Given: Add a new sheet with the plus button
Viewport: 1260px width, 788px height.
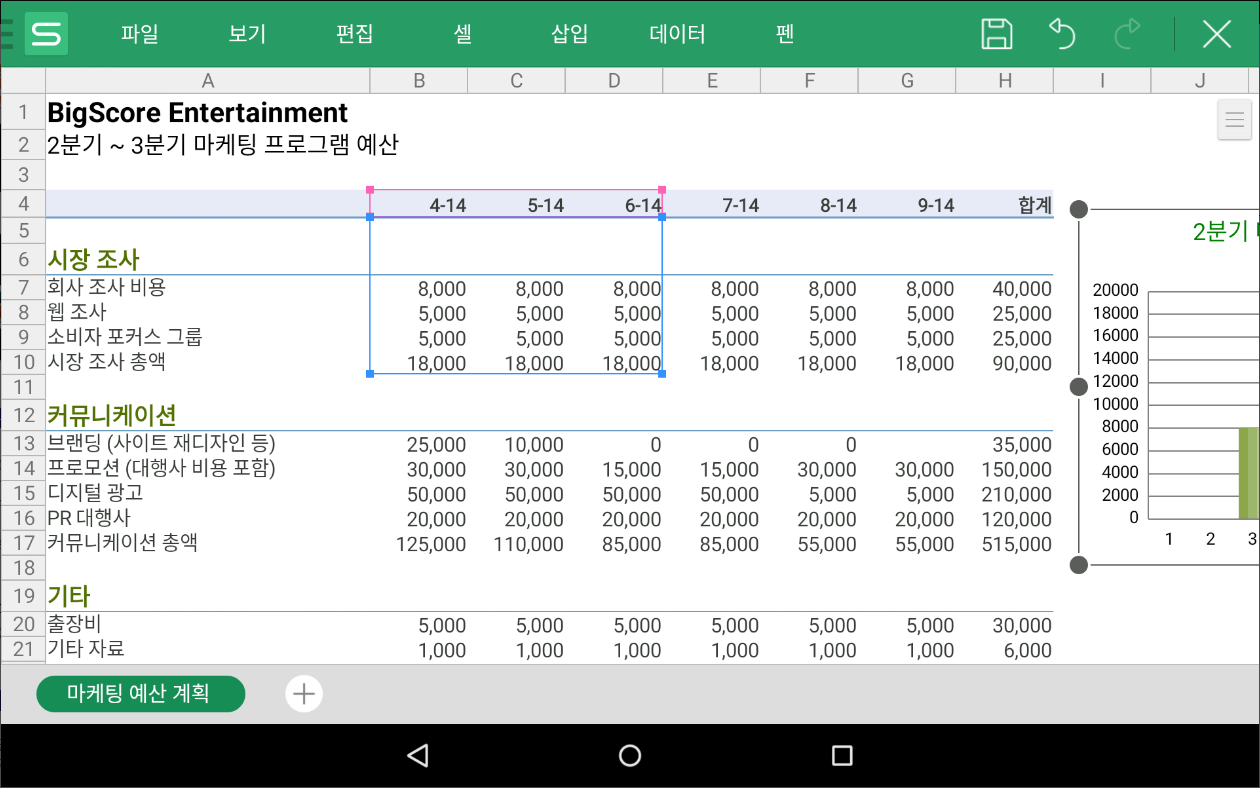Looking at the screenshot, I should 303,693.
